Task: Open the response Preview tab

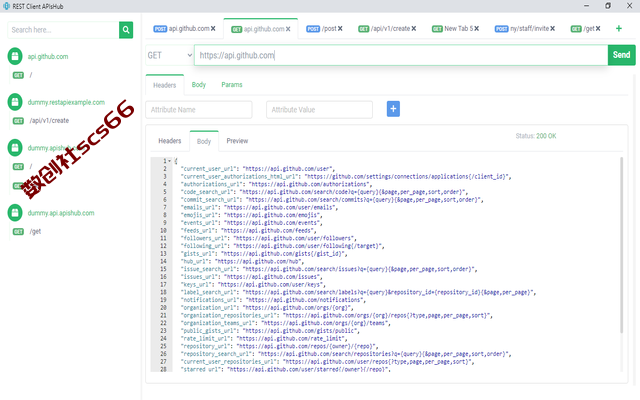Action: pos(237,141)
